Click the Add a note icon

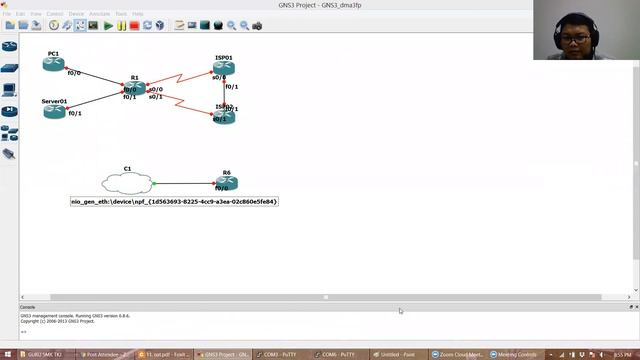[179, 26]
